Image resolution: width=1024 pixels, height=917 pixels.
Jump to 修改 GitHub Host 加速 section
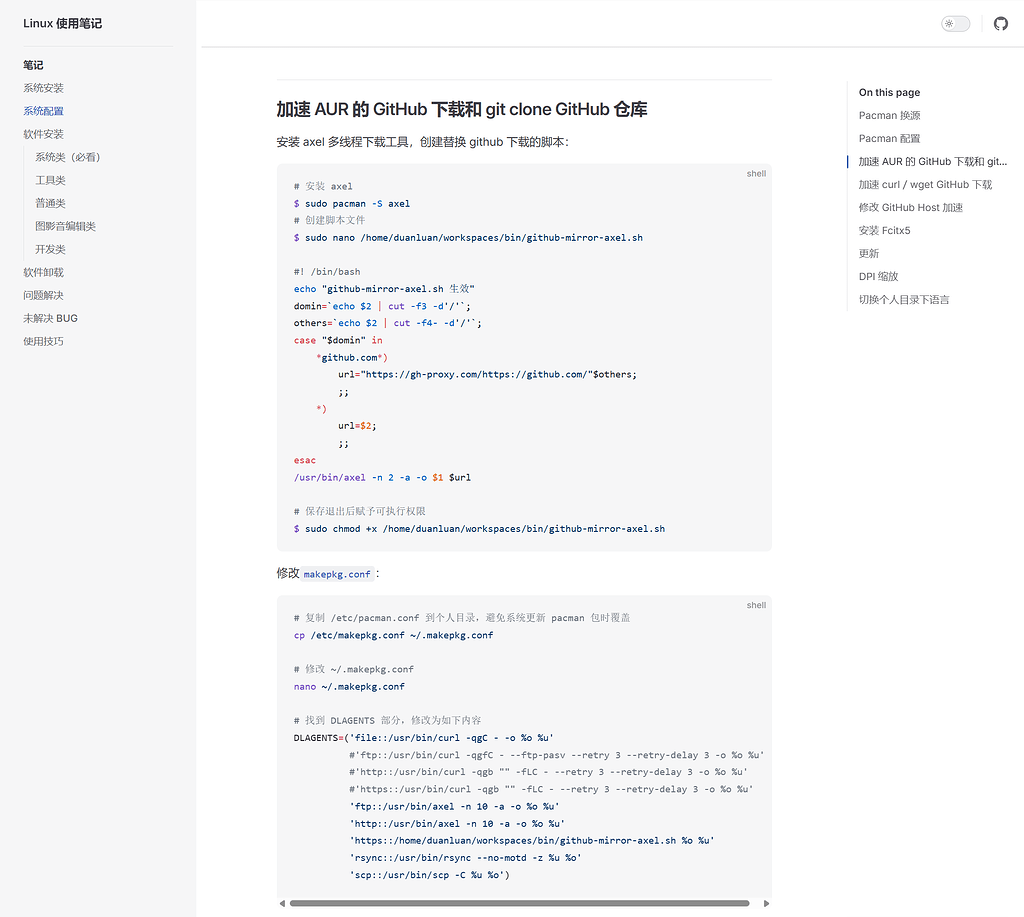(911, 208)
